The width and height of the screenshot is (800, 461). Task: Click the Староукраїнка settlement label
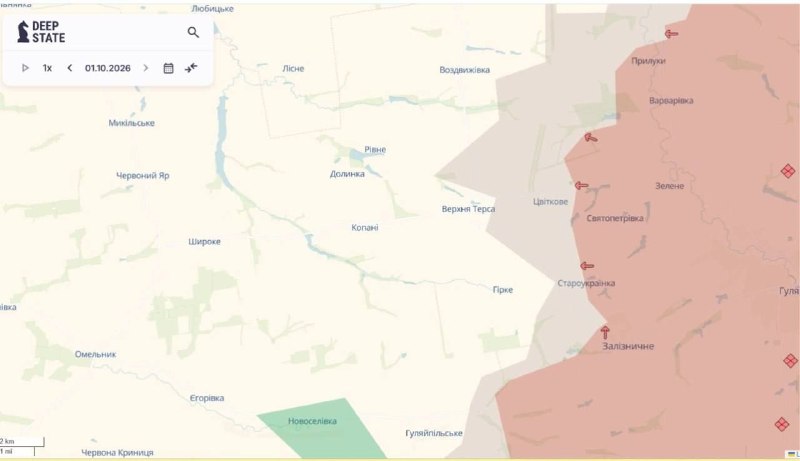(x=586, y=283)
